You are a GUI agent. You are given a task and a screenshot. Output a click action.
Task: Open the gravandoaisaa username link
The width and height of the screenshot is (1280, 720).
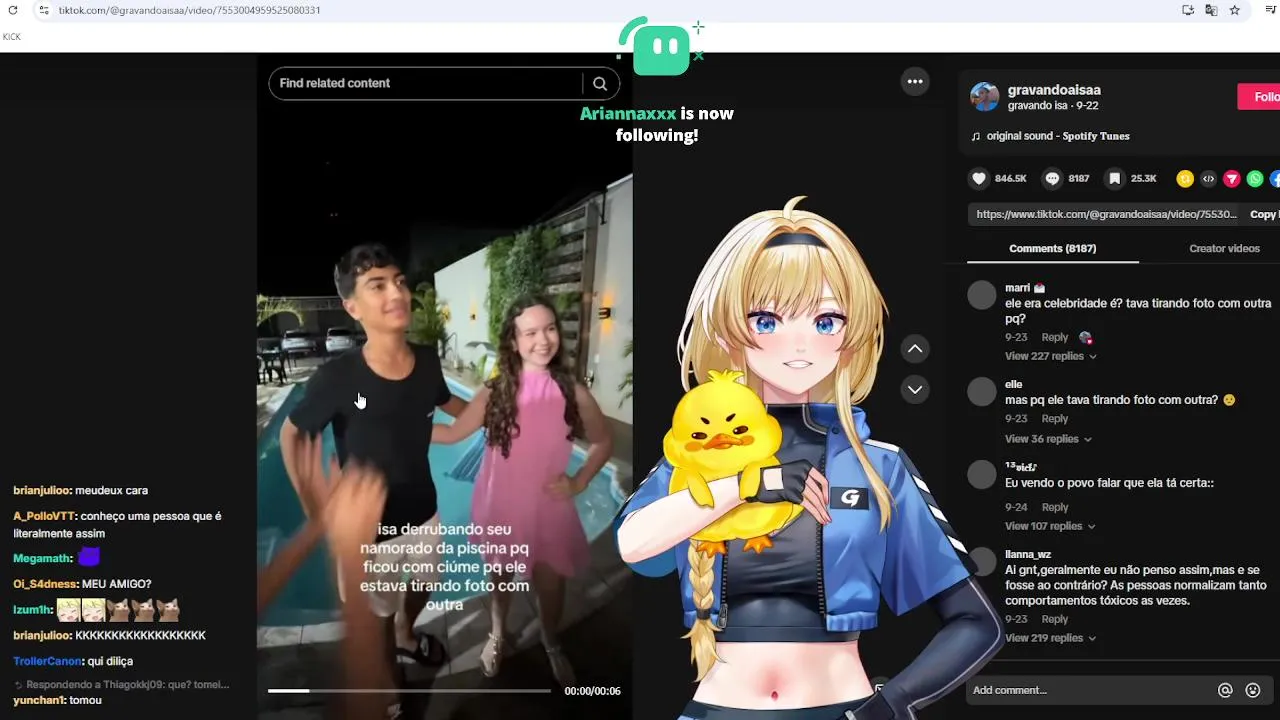(x=1054, y=90)
